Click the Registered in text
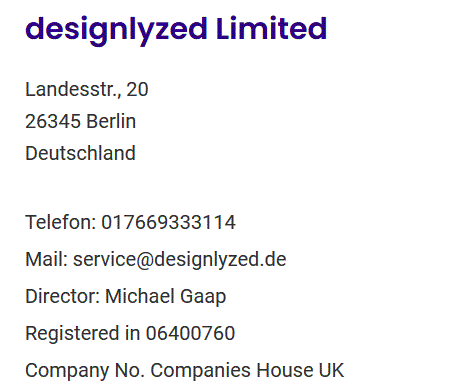 [x=83, y=334]
